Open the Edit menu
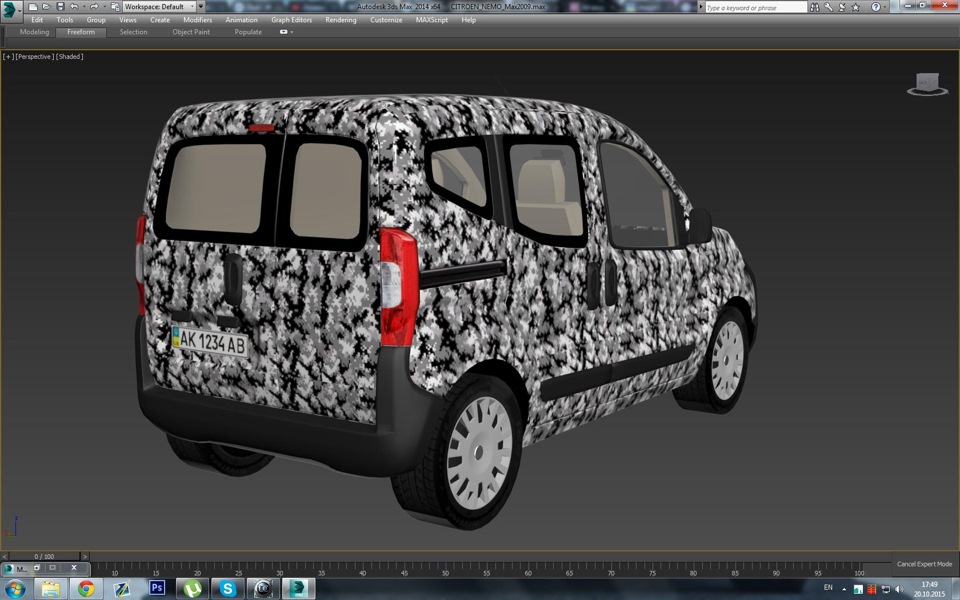Image resolution: width=960 pixels, height=600 pixels. (37, 20)
